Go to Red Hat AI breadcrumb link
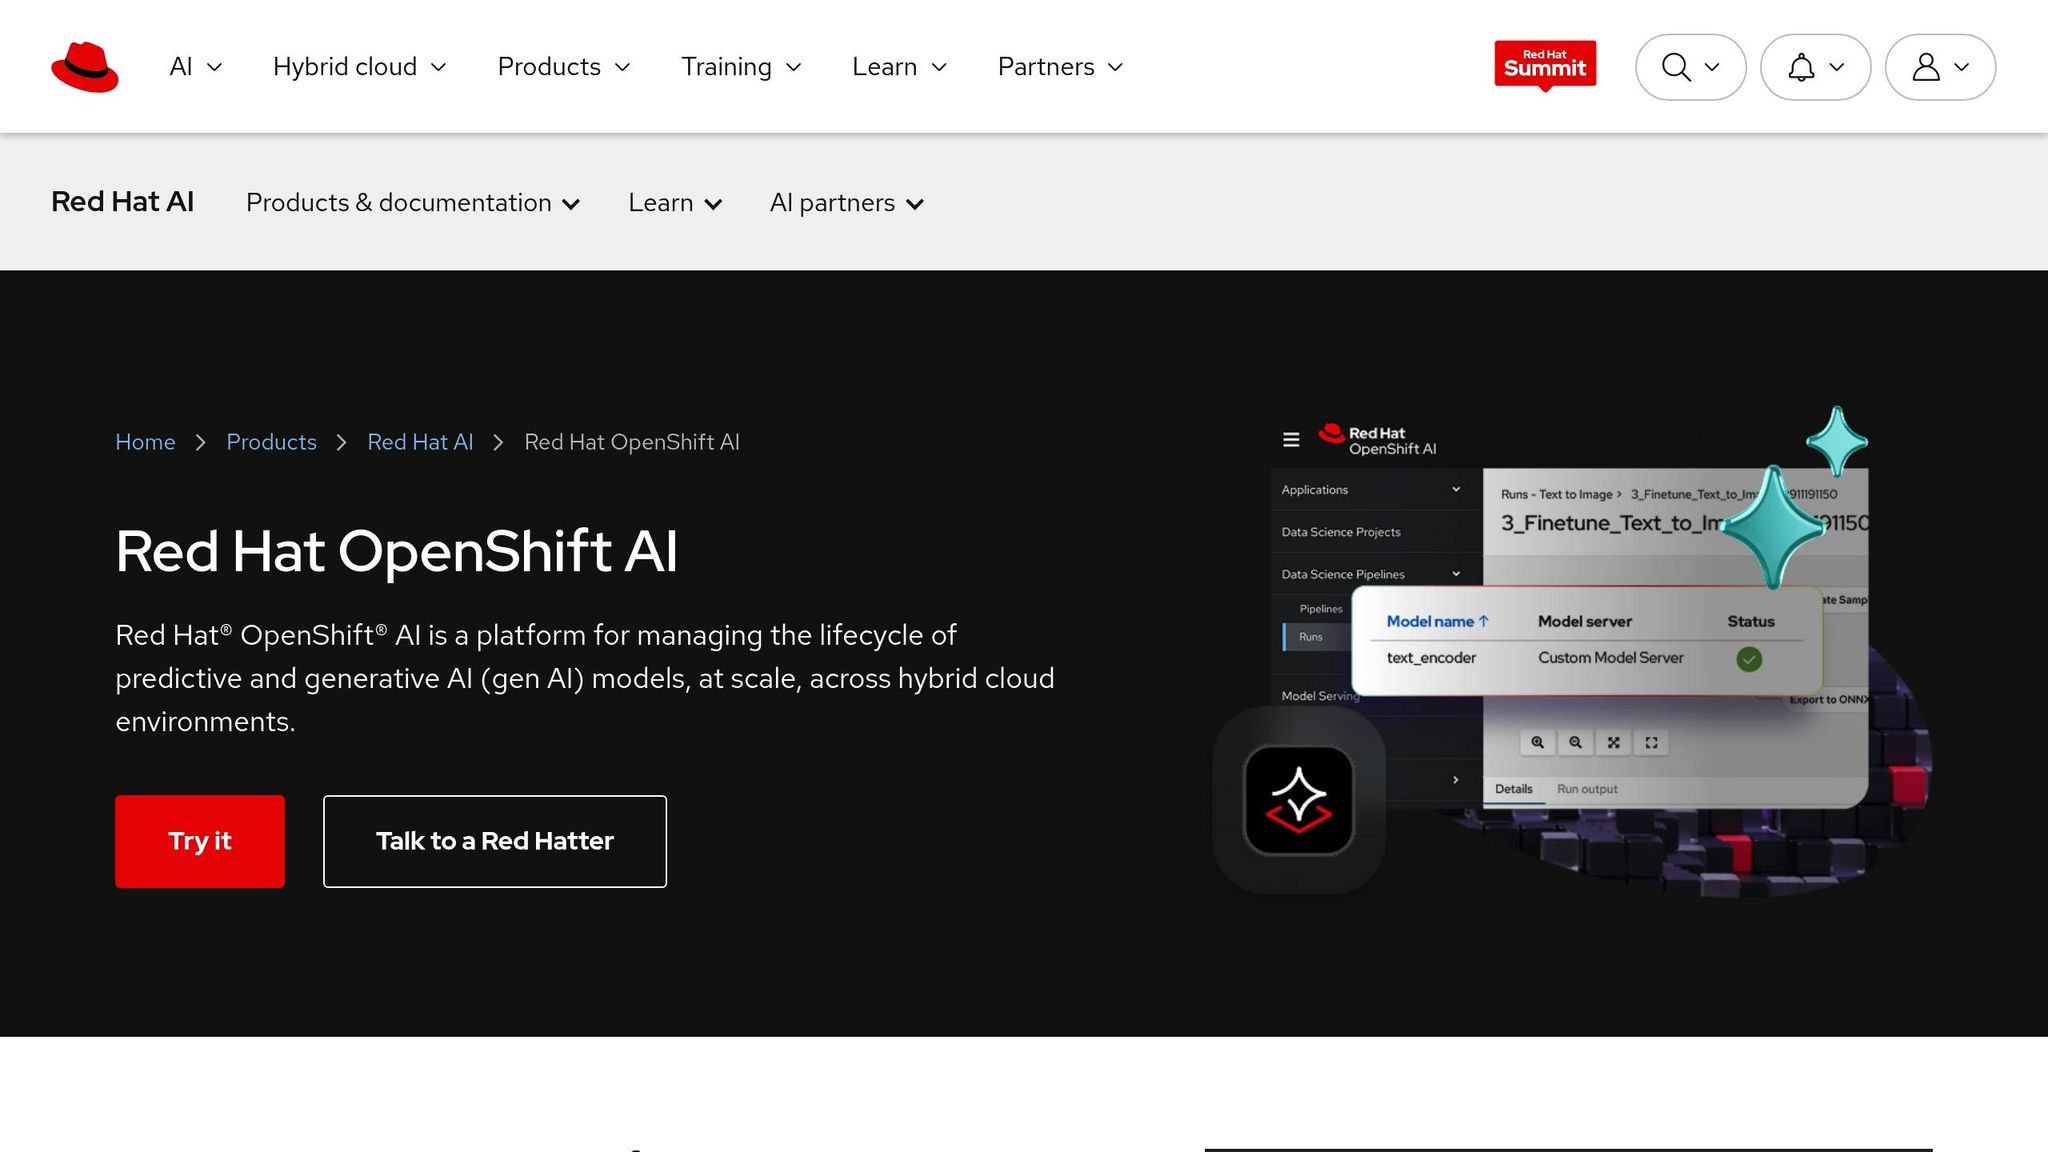Viewport: 2048px width, 1152px height. pos(420,442)
